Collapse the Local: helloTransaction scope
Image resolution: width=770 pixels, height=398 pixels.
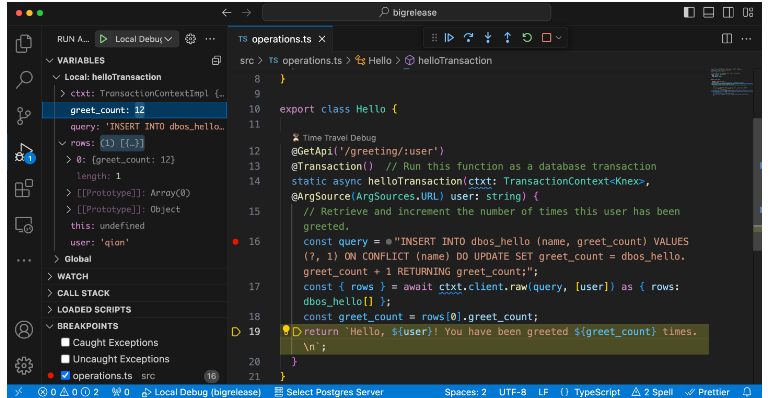point(56,77)
